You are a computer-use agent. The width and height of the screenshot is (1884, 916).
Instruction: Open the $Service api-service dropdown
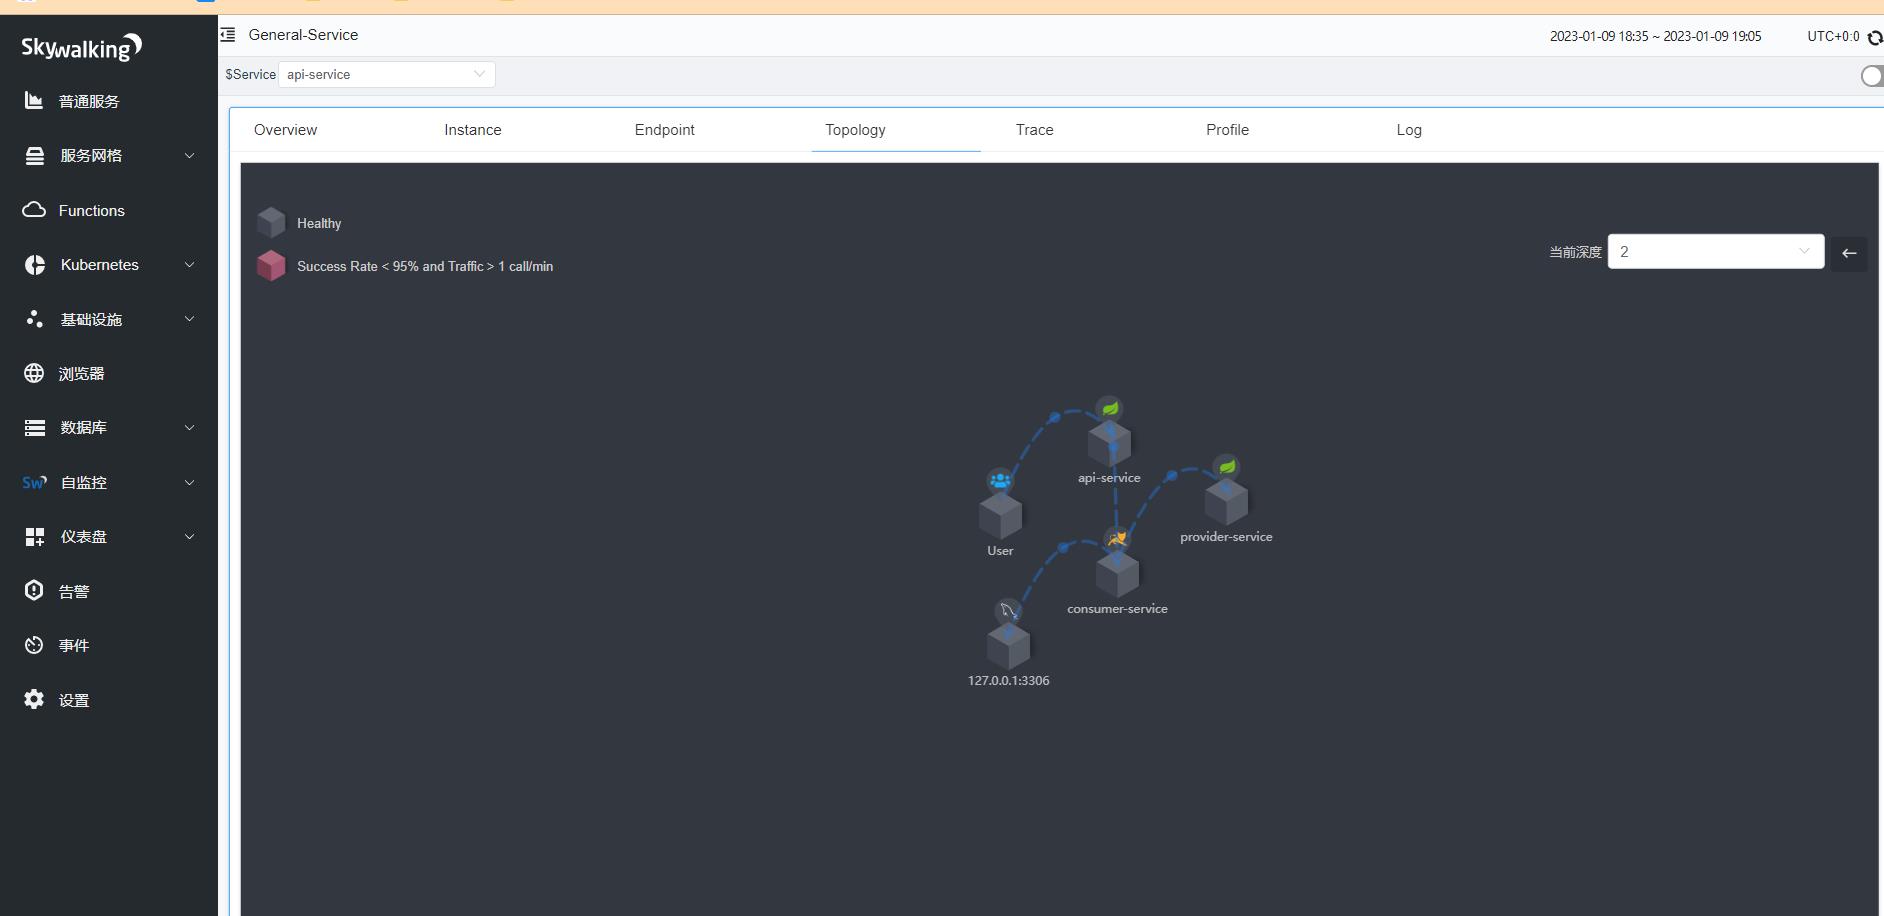386,74
